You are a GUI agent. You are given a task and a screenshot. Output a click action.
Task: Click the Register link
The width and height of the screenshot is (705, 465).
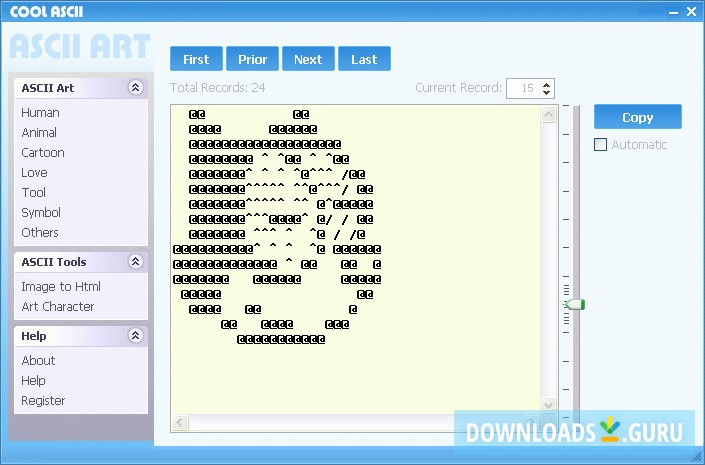point(43,401)
